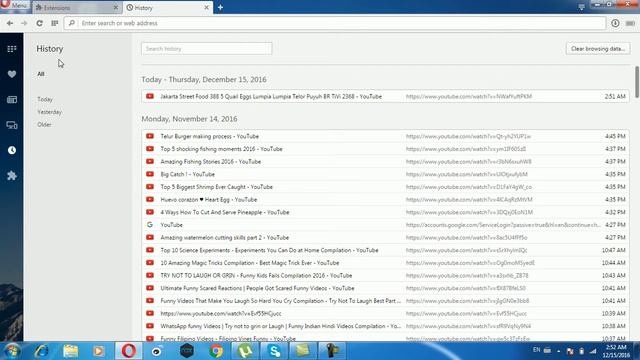Click the YouTube icon beside Telur Burger
Image resolution: width=640 pixels, height=360 pixels.
point(150,136)
